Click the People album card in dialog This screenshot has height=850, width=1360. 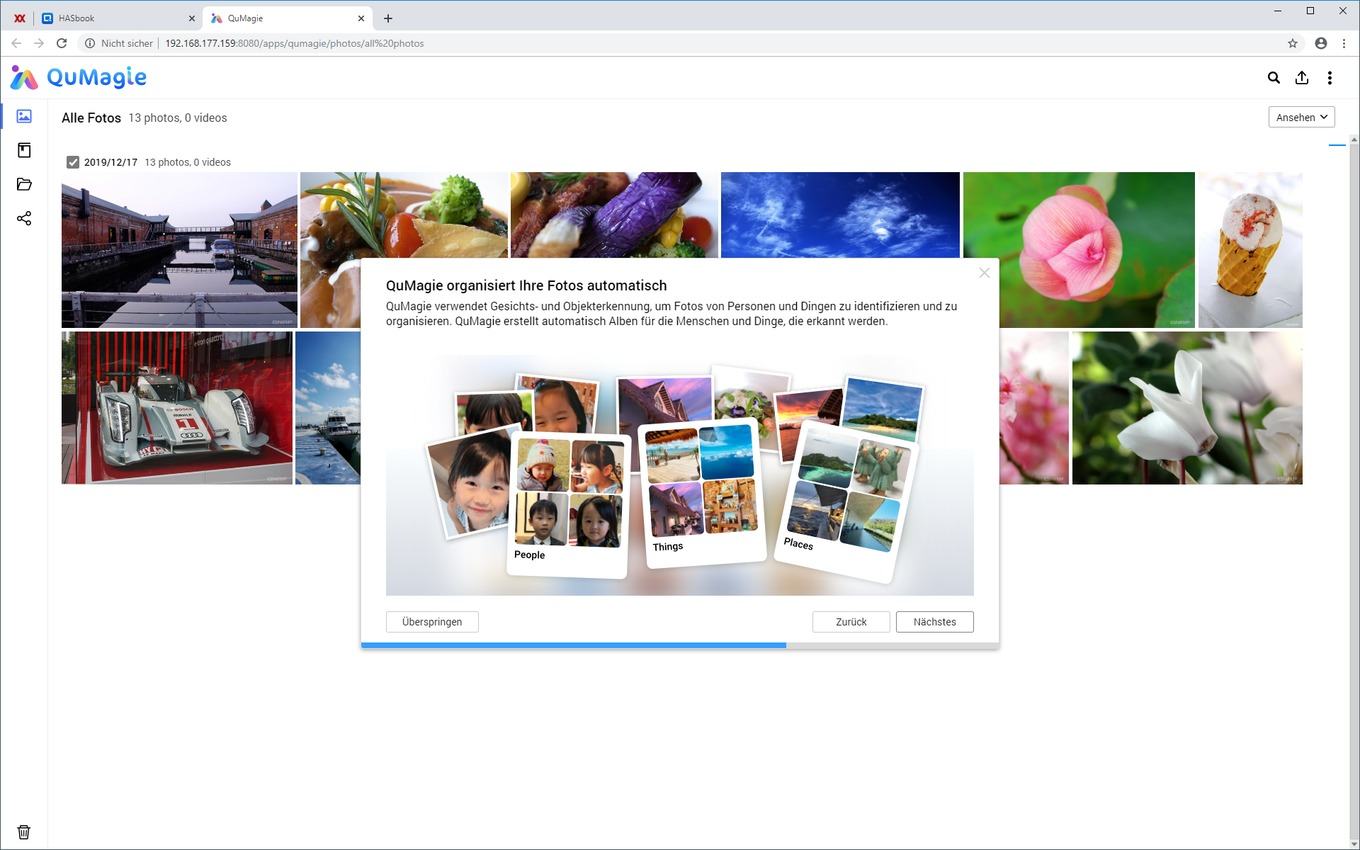[x=568, y=505]
